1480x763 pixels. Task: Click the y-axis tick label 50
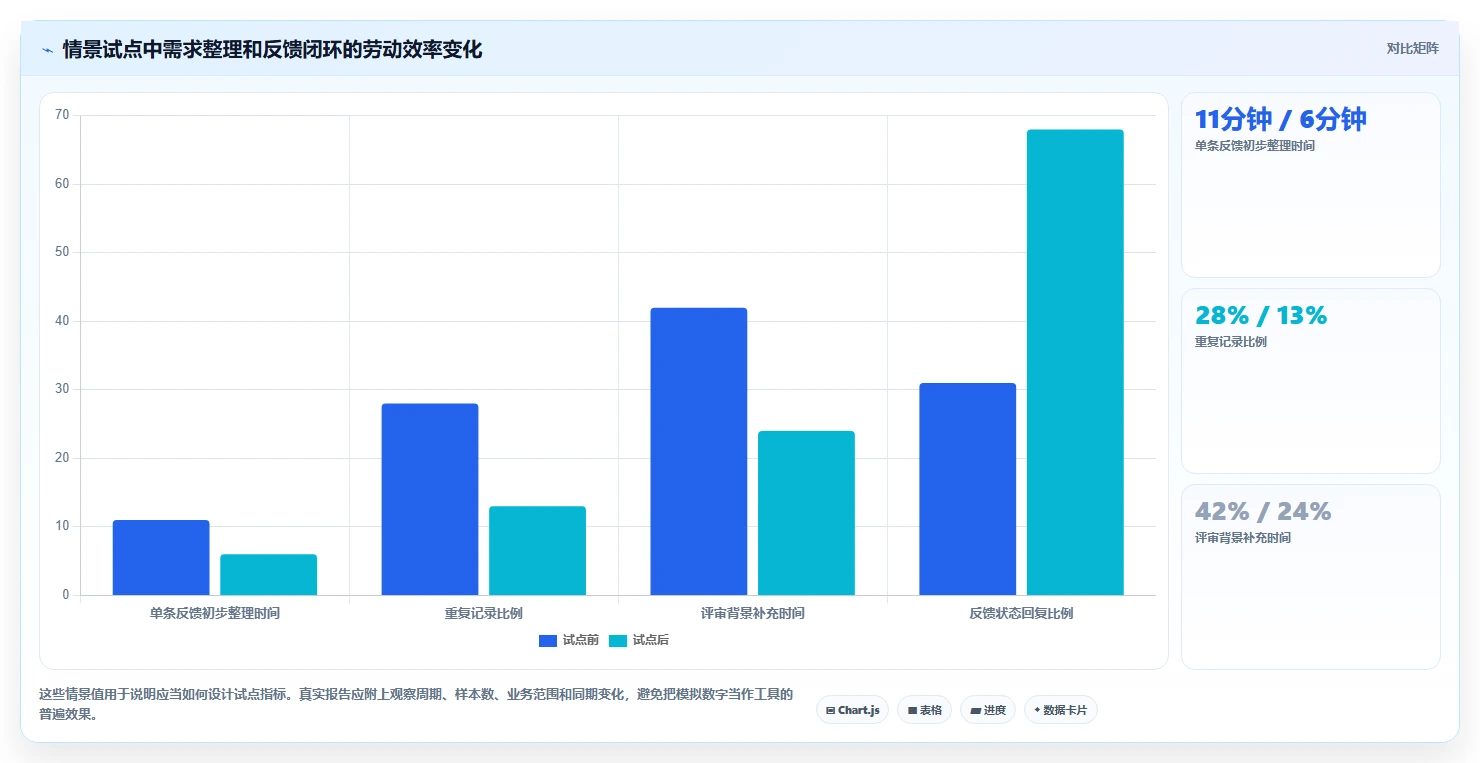coord(62,252)
